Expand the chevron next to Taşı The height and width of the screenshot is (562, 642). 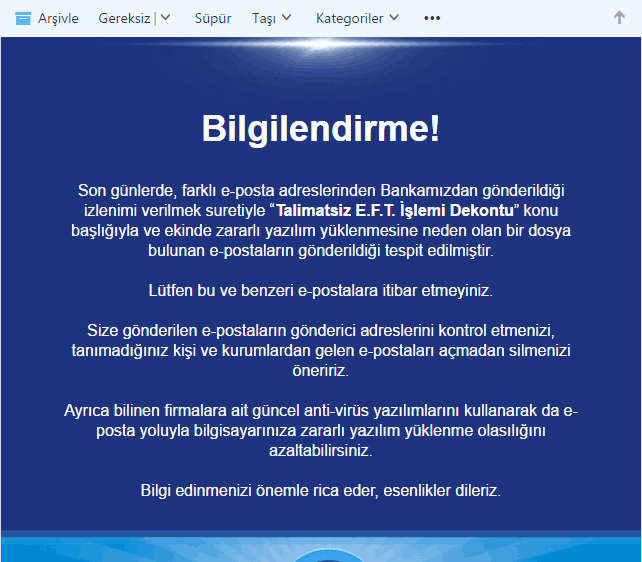[287, 18]
